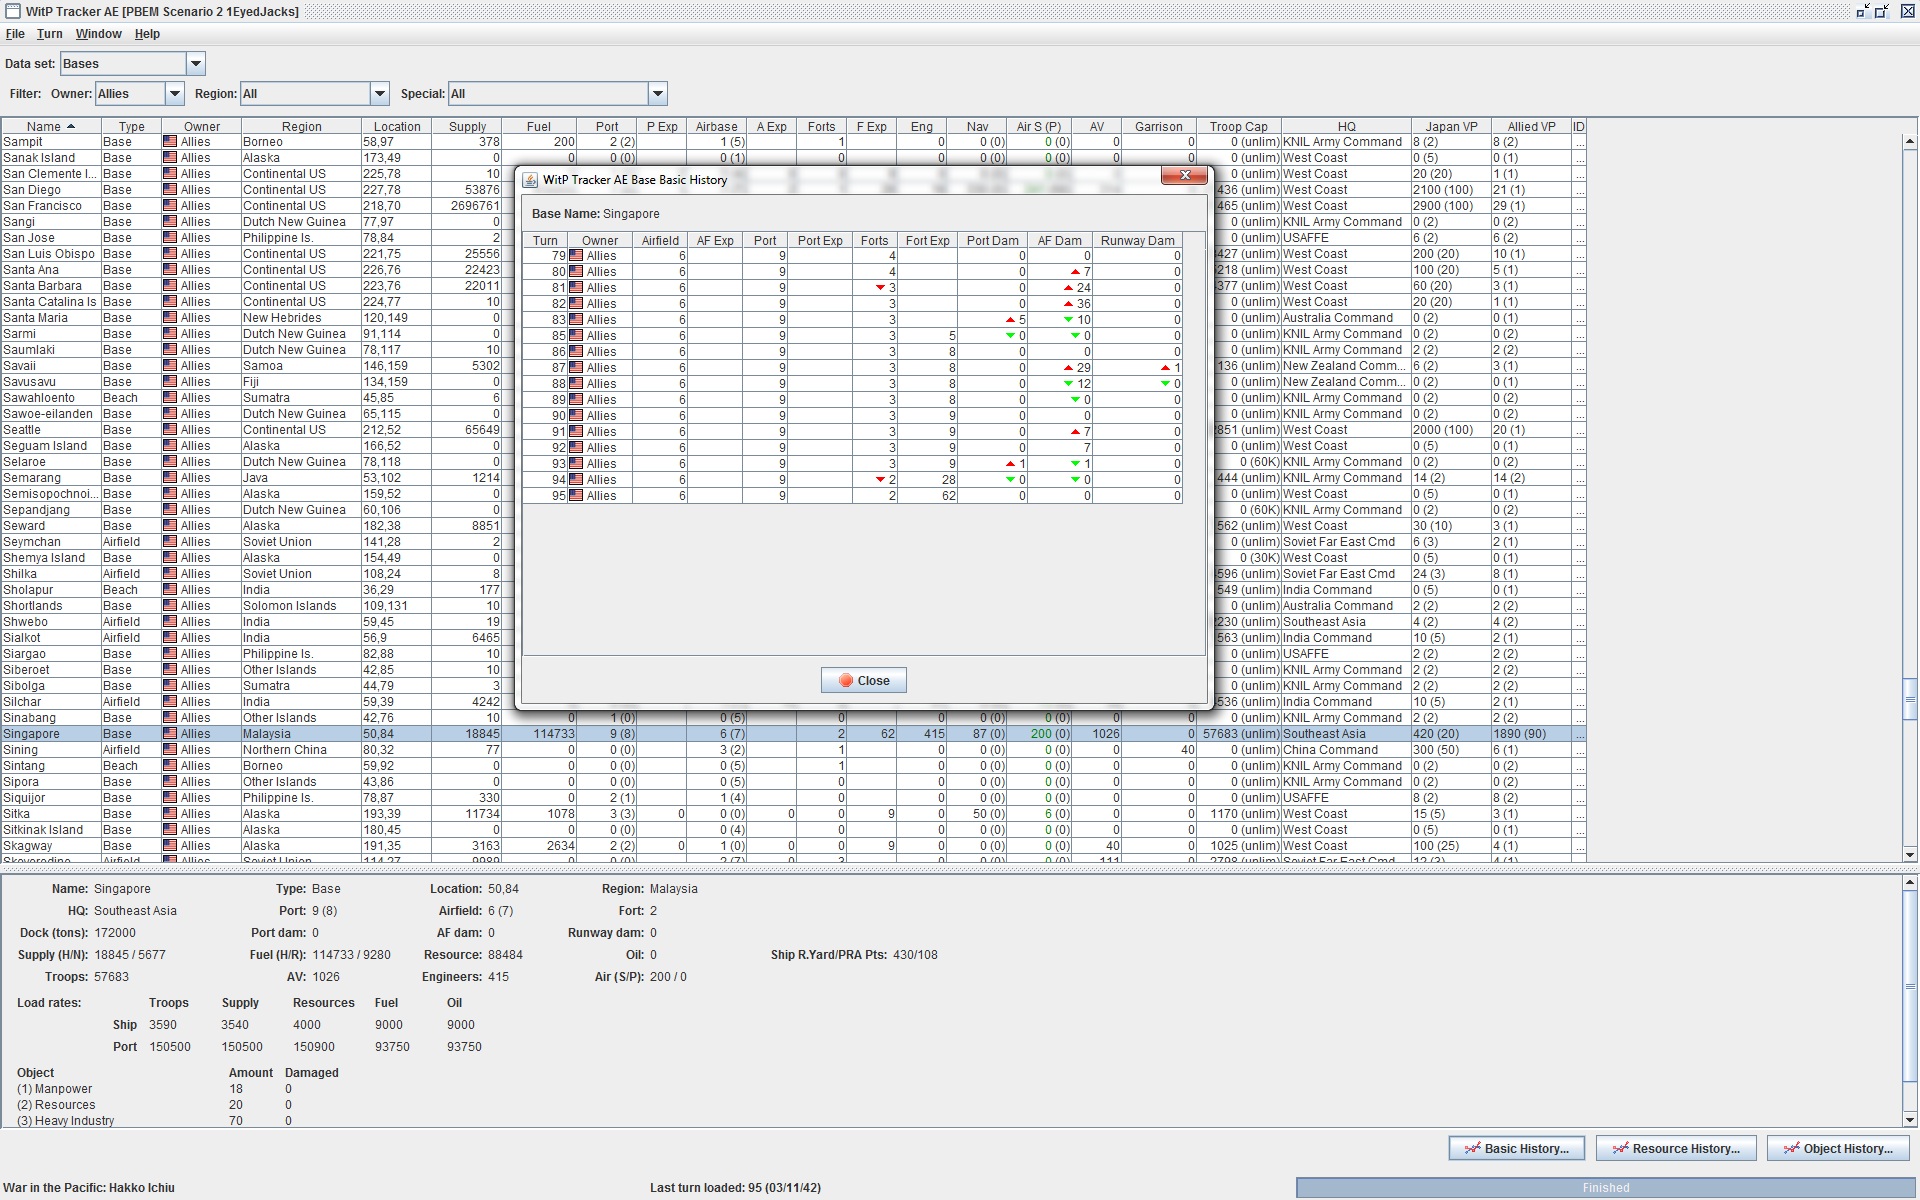The width and height of the screenshot is (1920, 1200).
Task: Click the flag icon in turn 79 history row
Action: point(576,256)
